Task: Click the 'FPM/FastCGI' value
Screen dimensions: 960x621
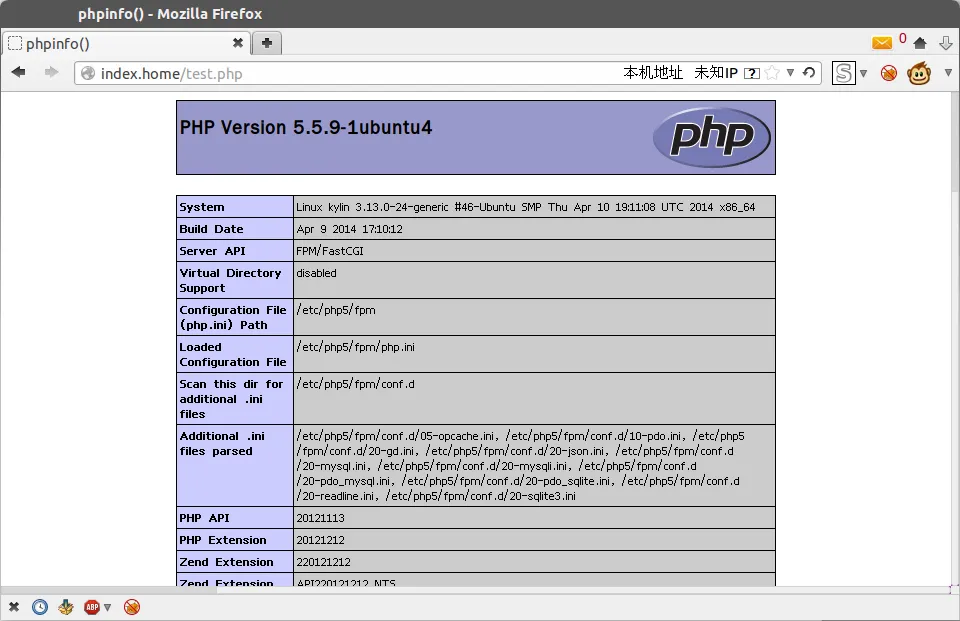Action: pyautogui.click(x=330, y=251)
